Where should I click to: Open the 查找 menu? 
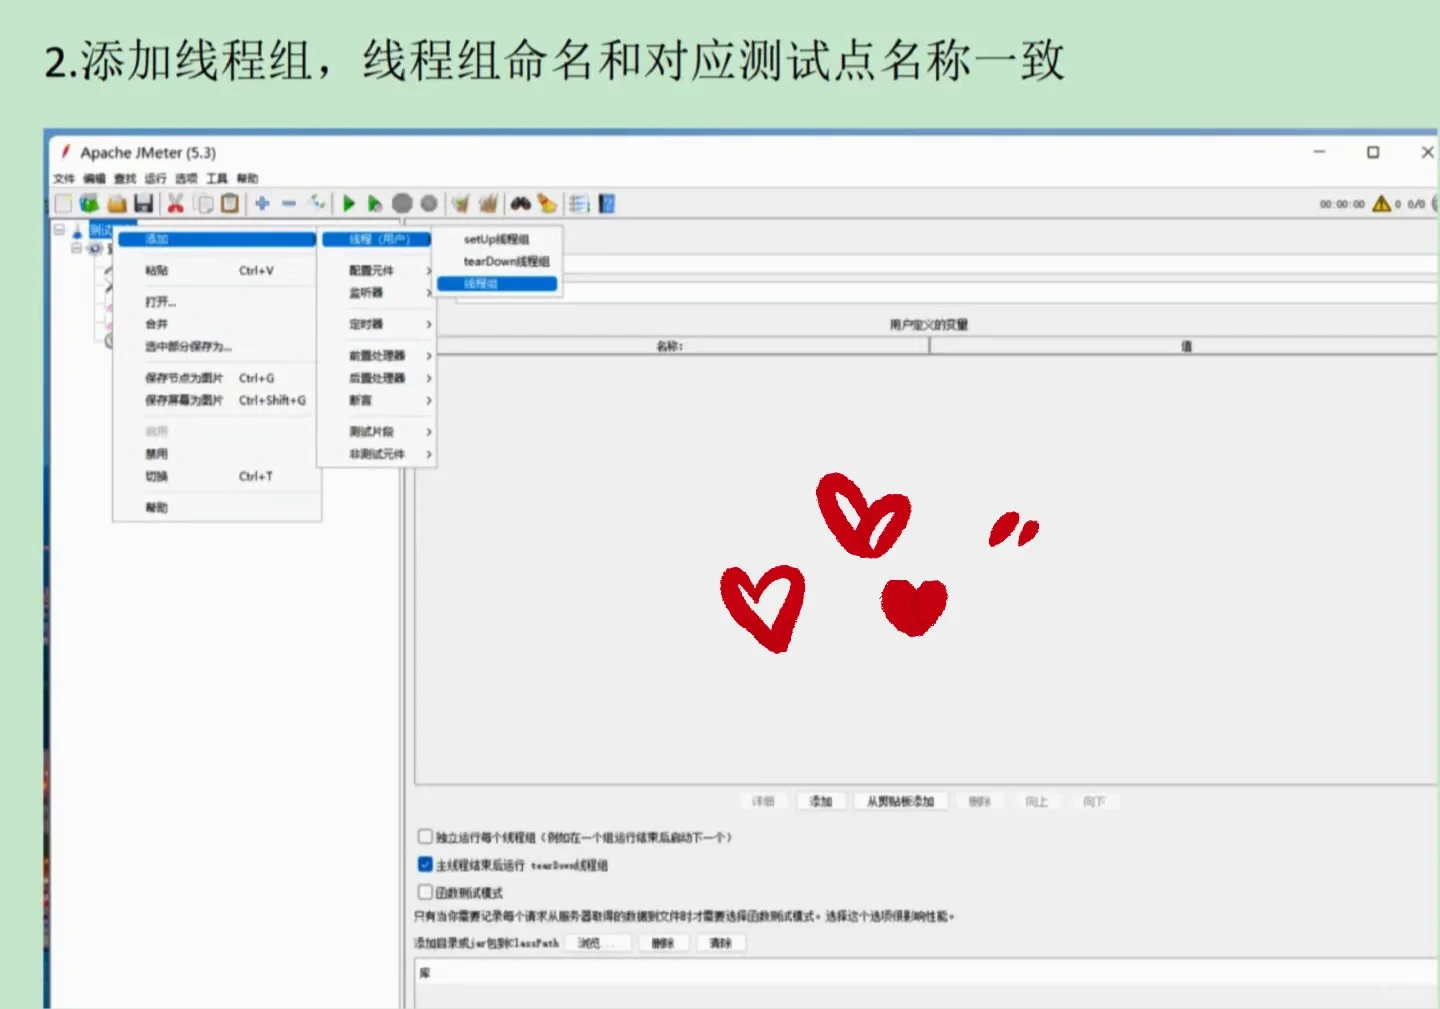(x=125, y=178)
